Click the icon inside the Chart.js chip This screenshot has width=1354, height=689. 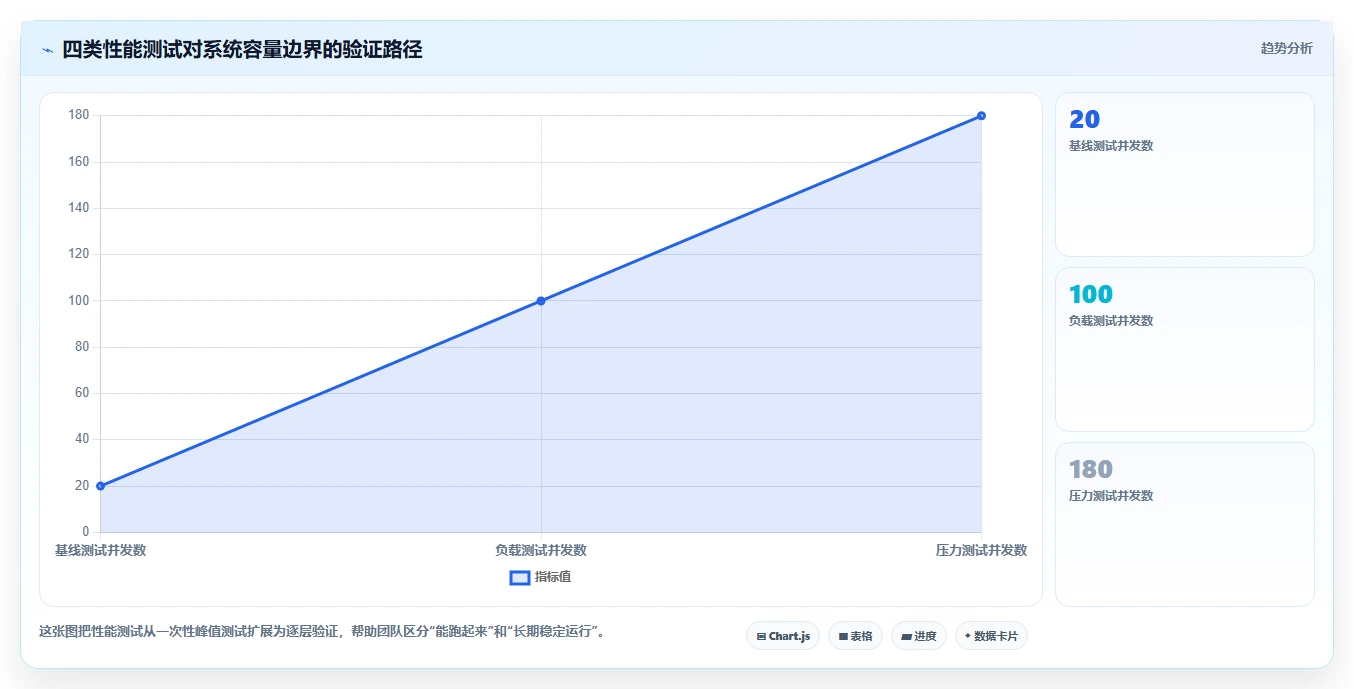(x=761, y=636)
